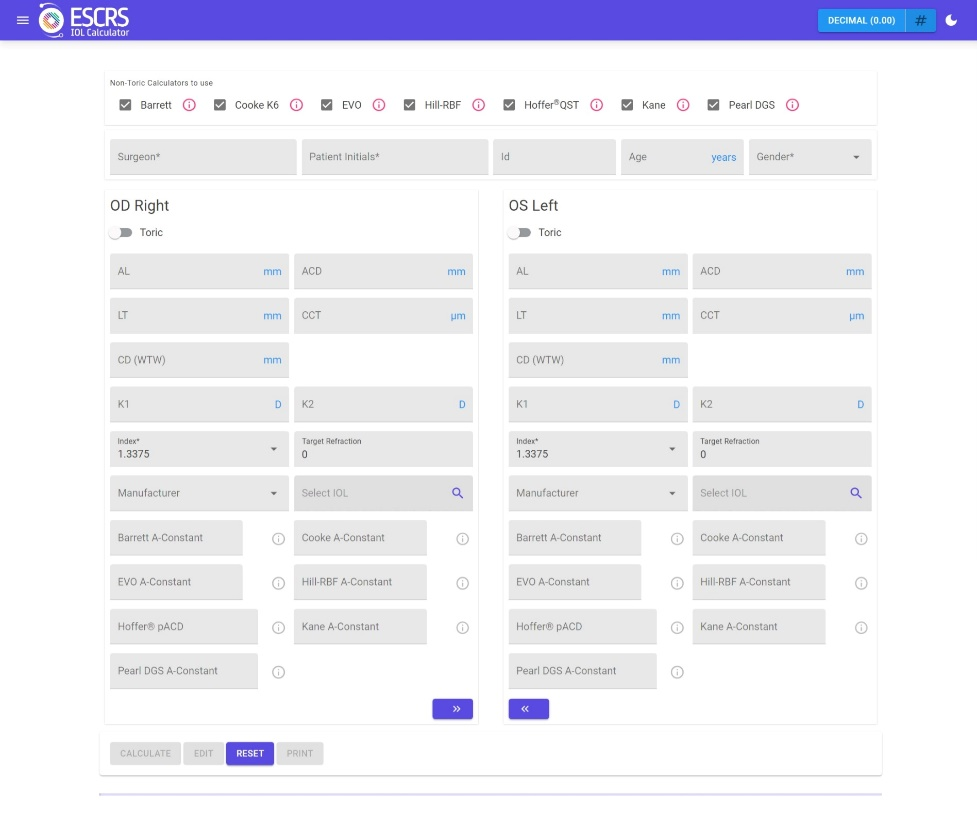
Task: Uncheck the Hoffer QST checkbox
Action: point(509,105)
